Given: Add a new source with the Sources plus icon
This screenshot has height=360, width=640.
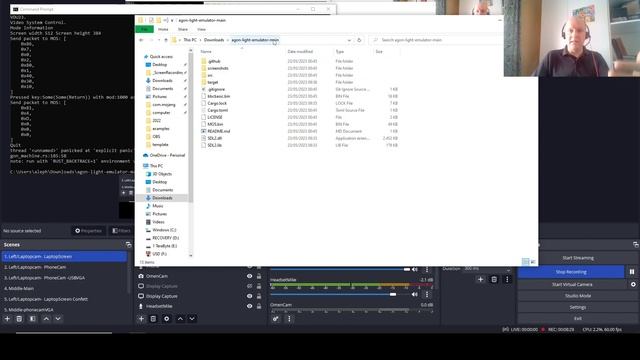Looking at the screenshot, I should (141, 319).
